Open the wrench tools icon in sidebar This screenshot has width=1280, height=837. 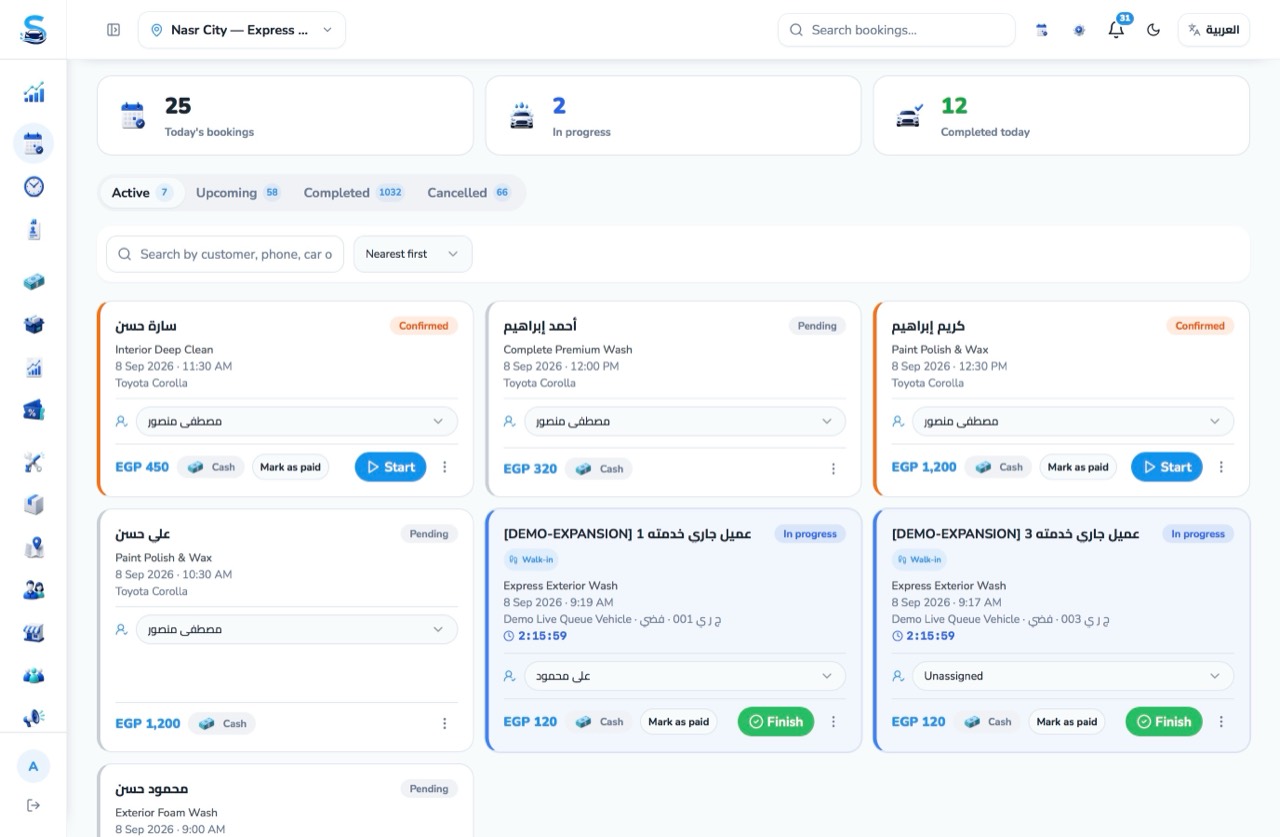(34, 462)
